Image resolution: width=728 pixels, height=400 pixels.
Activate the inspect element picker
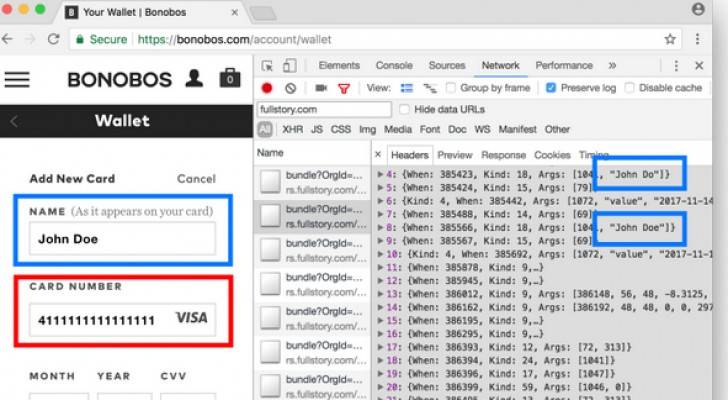pos(267,66)
